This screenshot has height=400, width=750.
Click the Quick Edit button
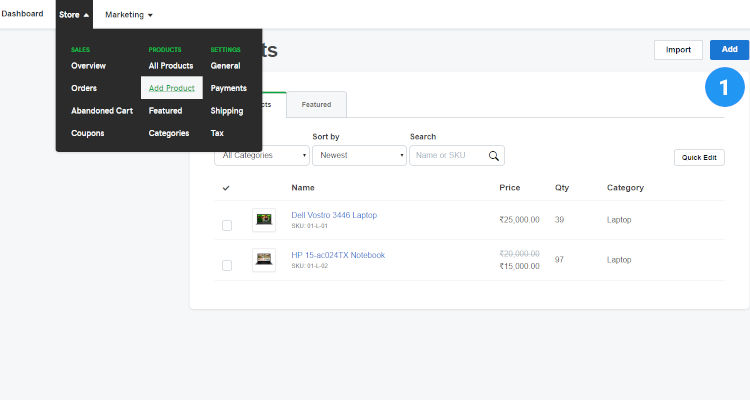tap(699, 157)
